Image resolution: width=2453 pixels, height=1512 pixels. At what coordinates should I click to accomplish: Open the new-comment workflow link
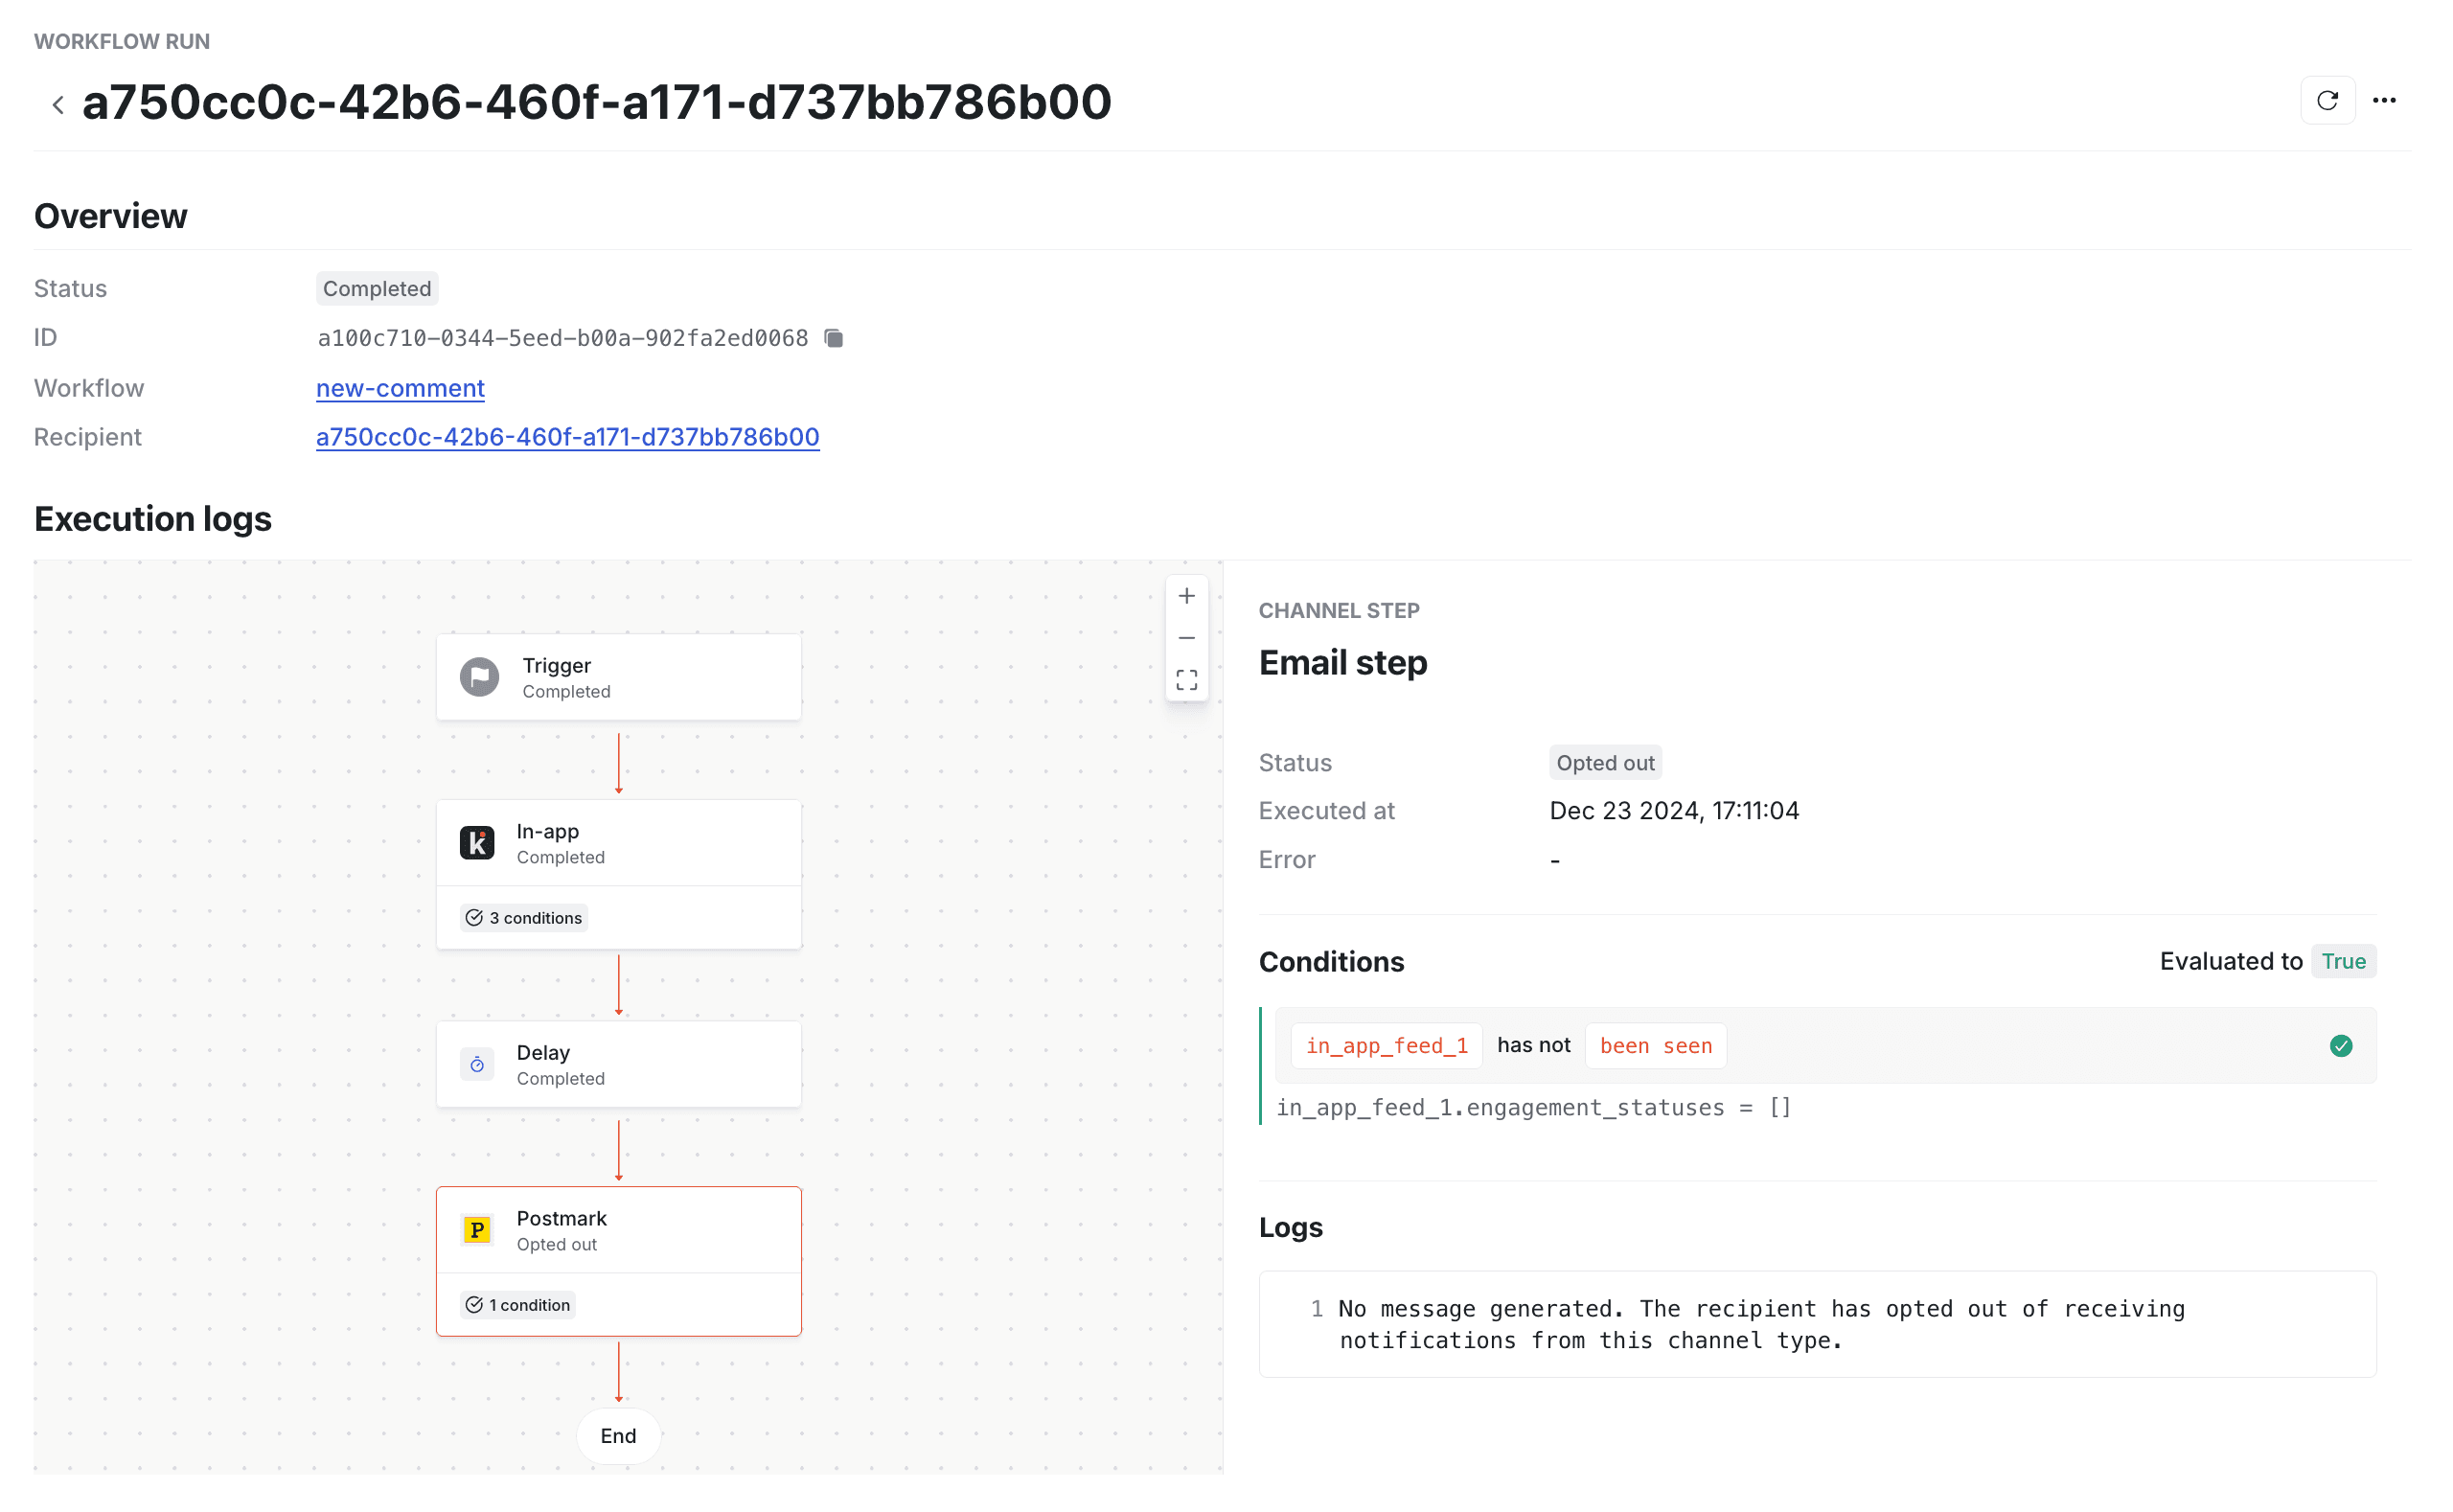[x=400, y=387]
